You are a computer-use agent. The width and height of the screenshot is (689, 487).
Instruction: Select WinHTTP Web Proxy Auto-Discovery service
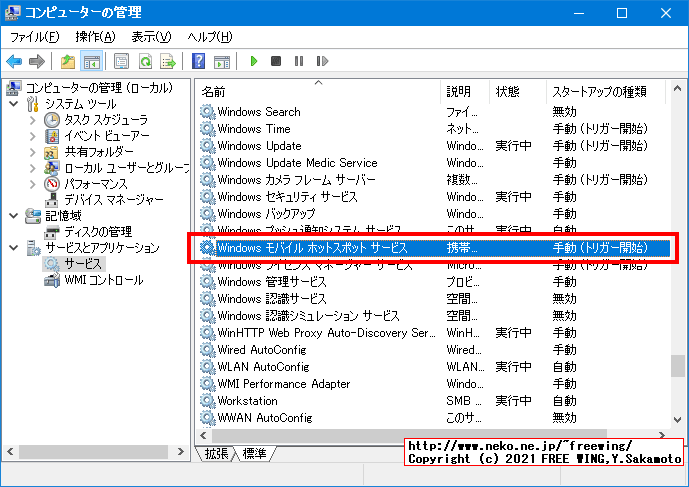pos(435,333)
